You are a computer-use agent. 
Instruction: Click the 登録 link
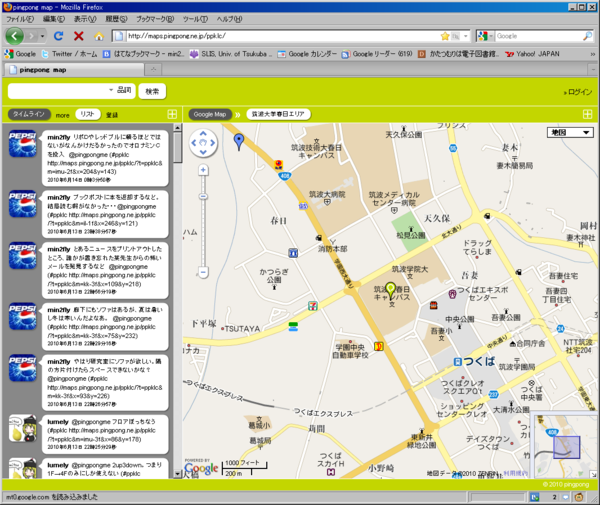[x=112, y=115]
